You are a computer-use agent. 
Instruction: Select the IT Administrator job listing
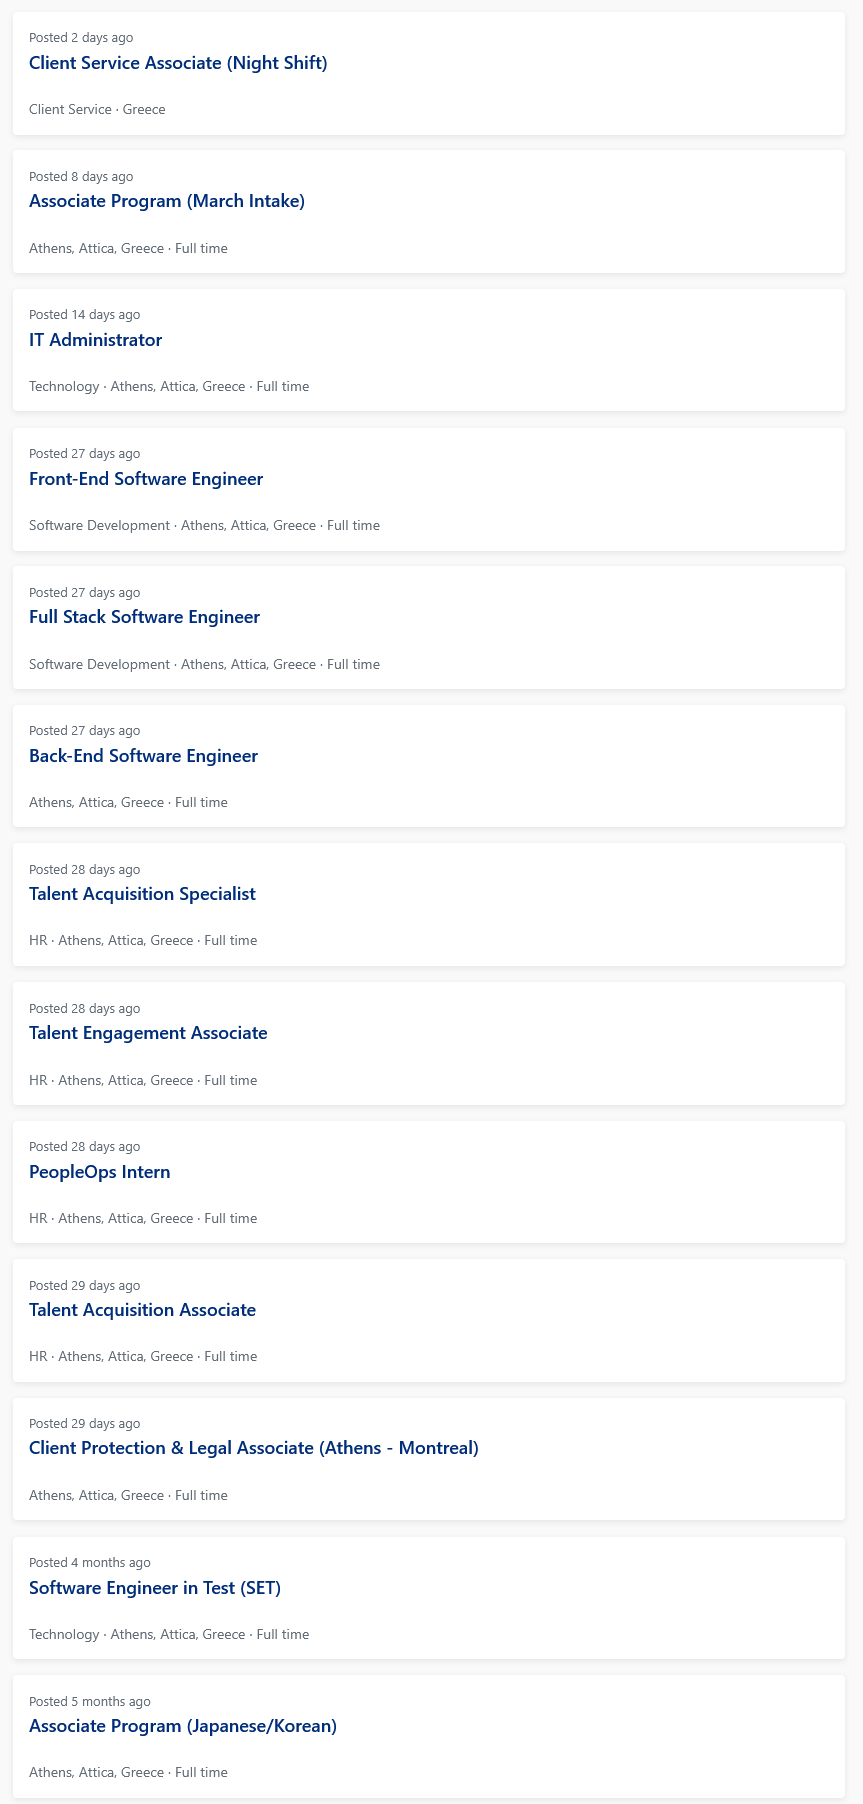pyautogui.click(x=95, y=340)
